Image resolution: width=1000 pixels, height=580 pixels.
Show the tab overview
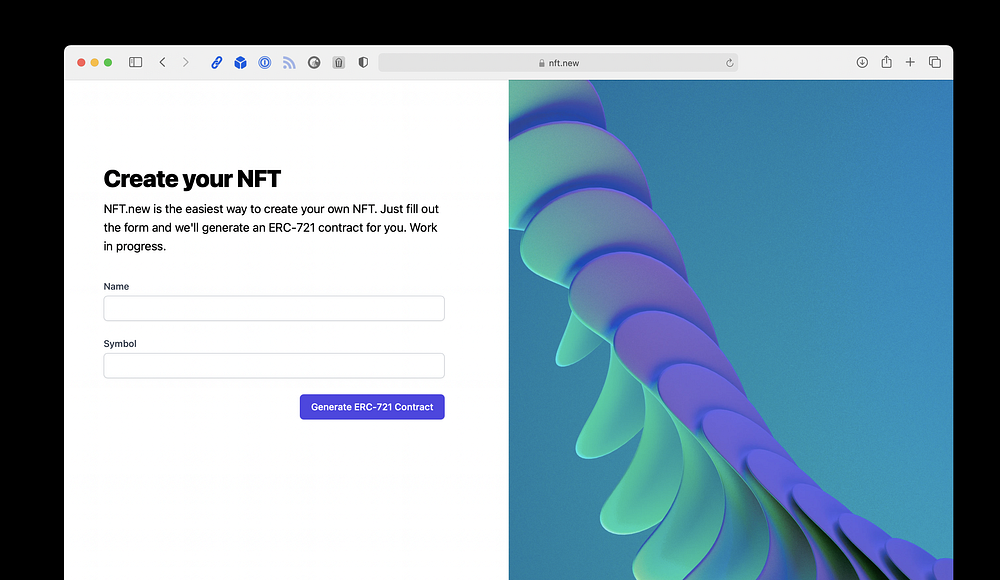(935, 63)
